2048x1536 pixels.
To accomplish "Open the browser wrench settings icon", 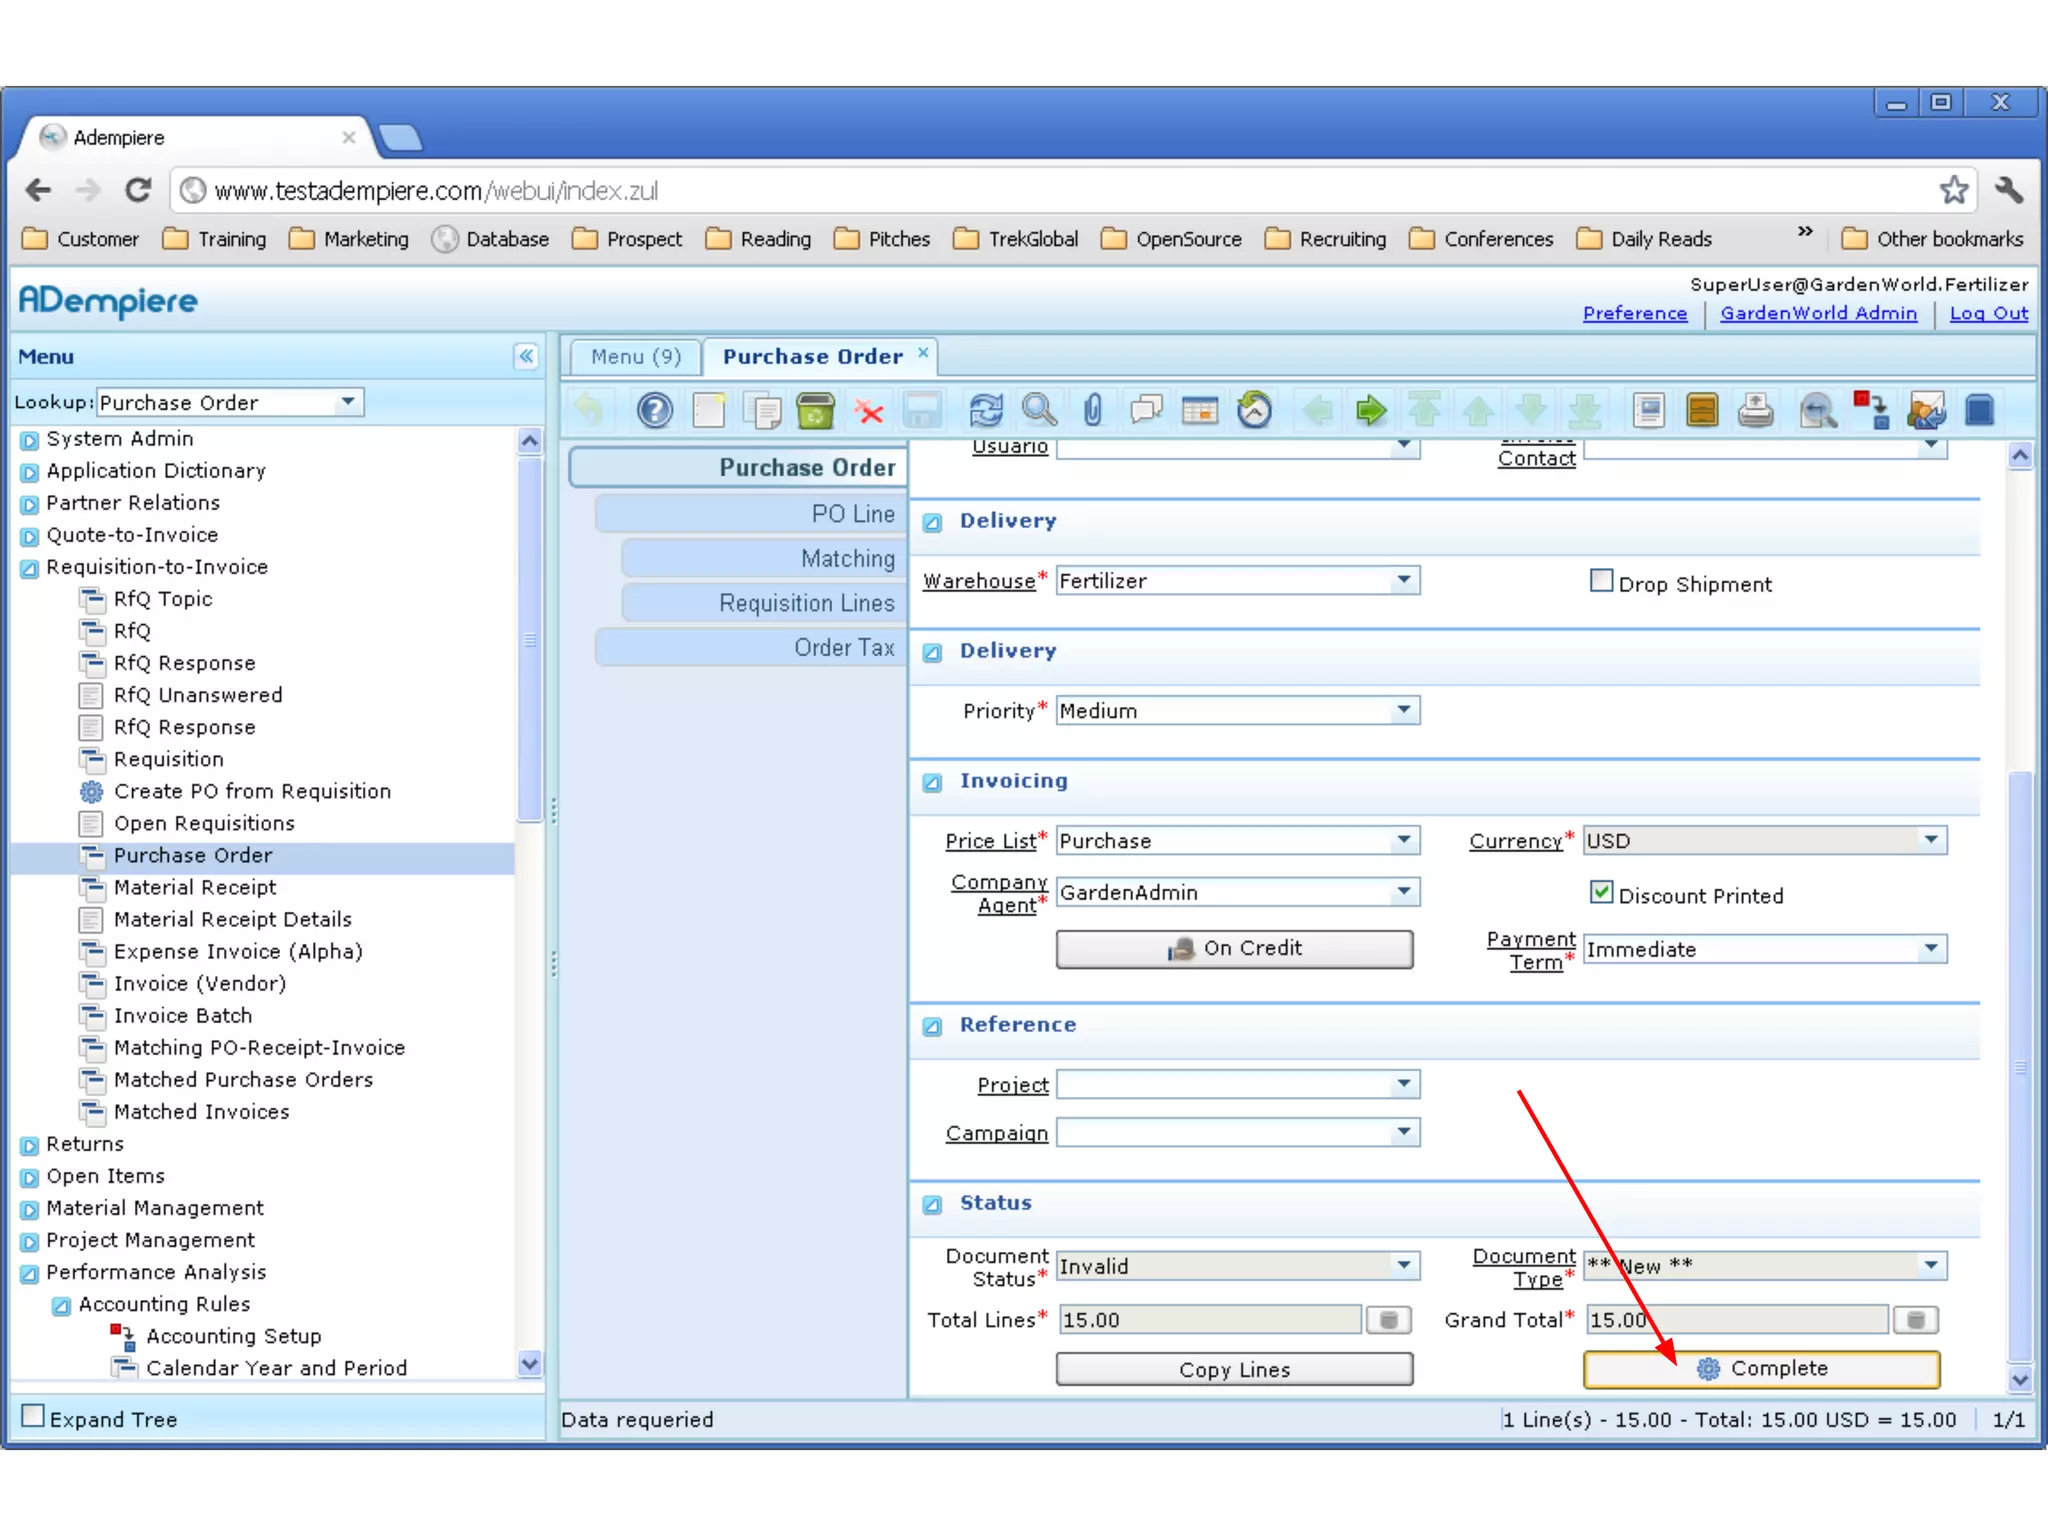I will point(2008,189).
